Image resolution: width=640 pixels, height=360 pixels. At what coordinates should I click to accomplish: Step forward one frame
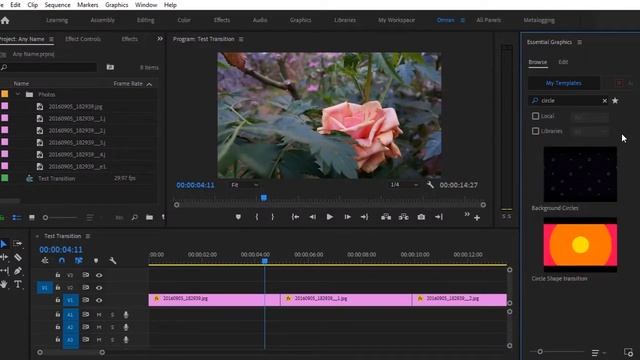click(x=347, y=217)
